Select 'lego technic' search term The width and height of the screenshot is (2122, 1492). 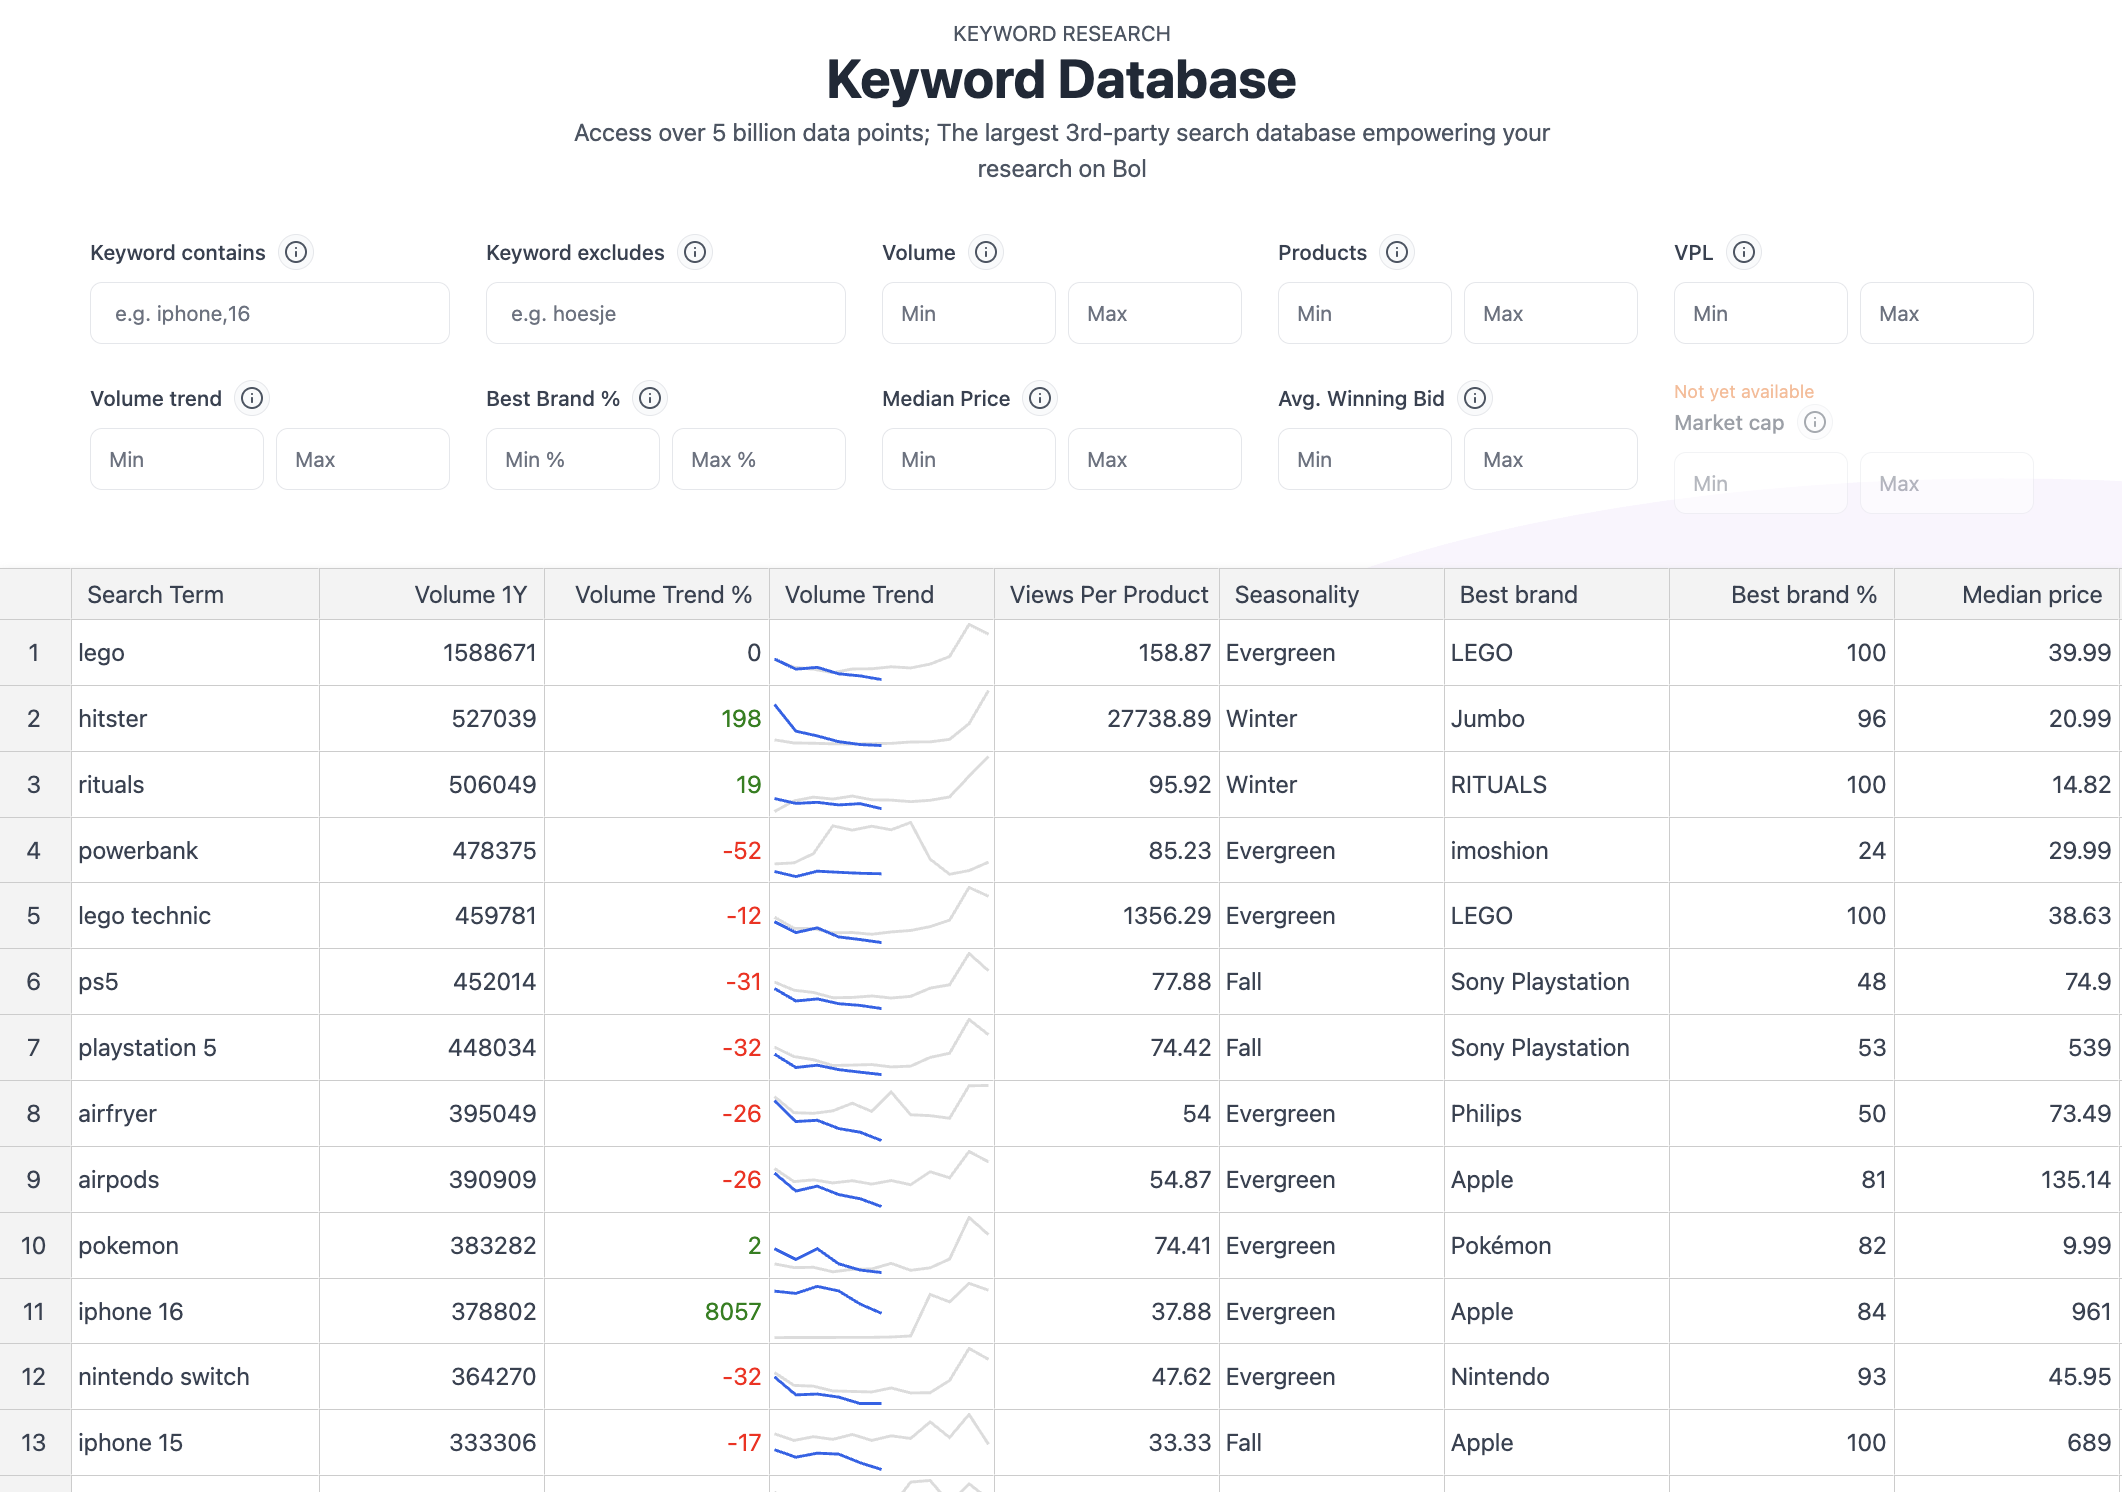tap(196, 916)
